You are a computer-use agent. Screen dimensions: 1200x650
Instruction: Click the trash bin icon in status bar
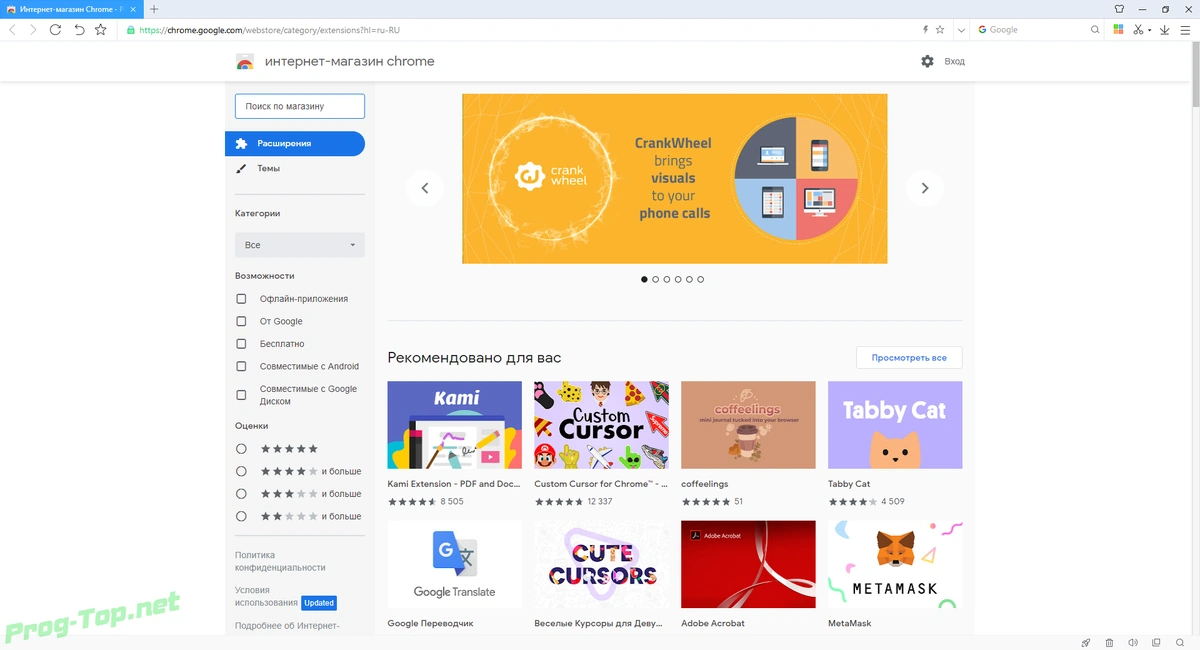pos(1111,642)
